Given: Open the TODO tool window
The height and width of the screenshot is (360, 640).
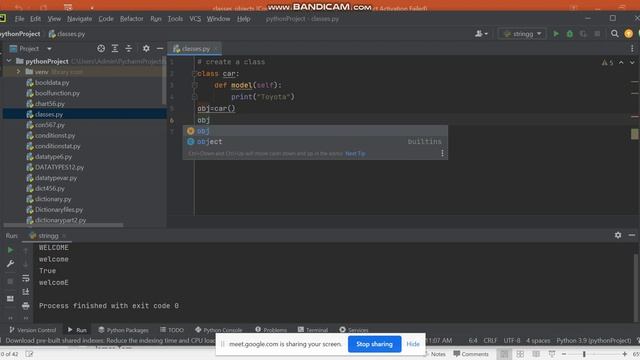Looking at the screenshot, I should pos(172,330).
